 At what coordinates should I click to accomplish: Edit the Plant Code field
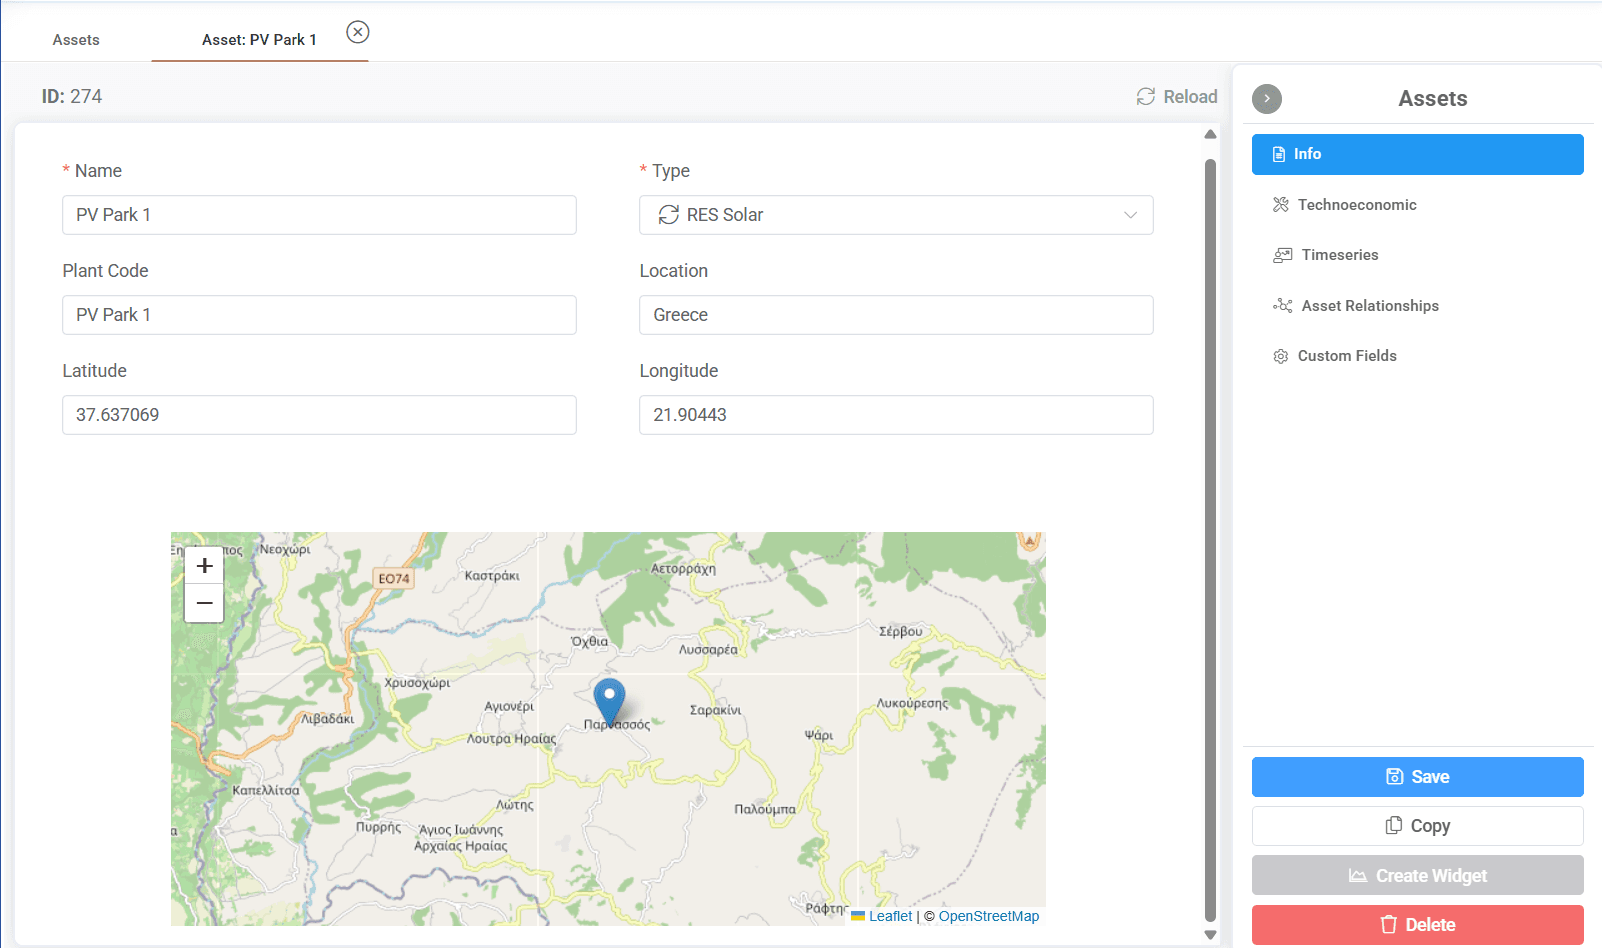[x=319, y=315]
